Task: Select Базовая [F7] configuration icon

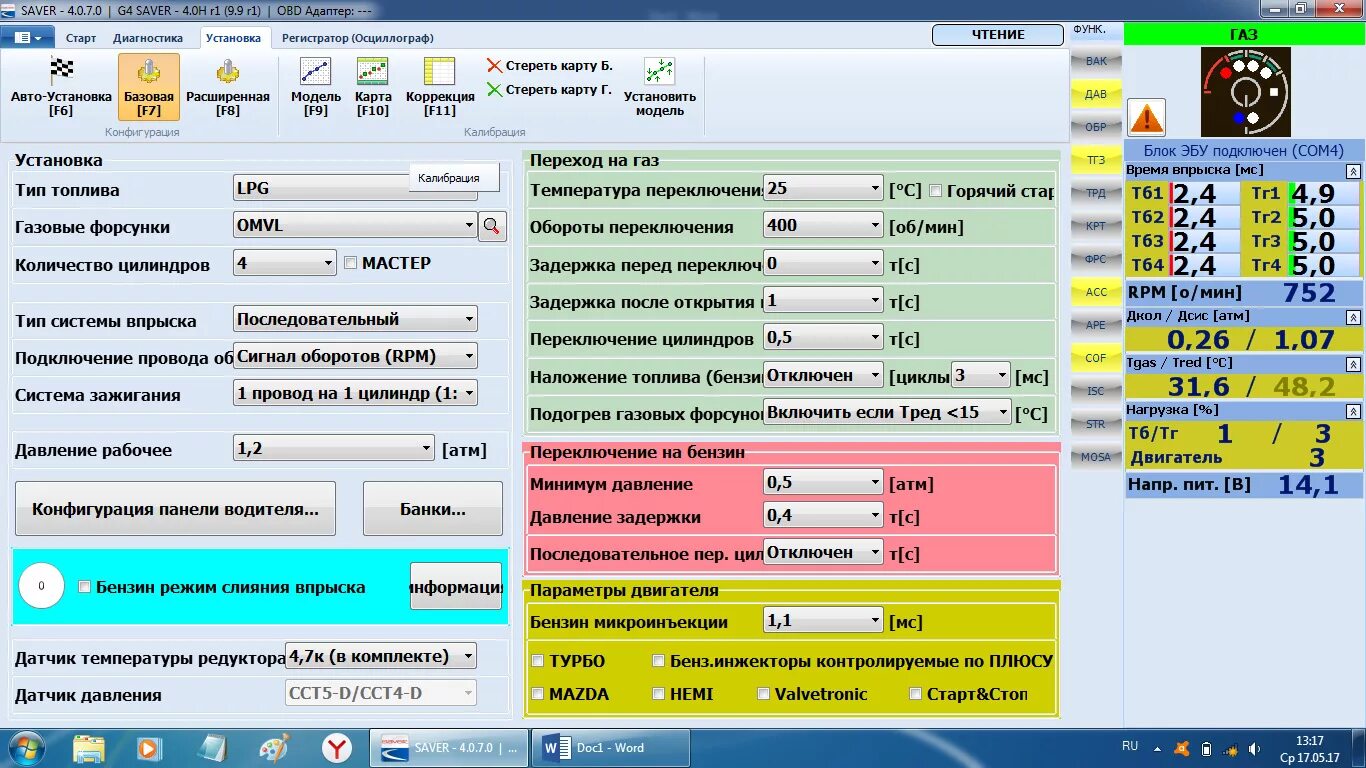Action: point(149,86)
